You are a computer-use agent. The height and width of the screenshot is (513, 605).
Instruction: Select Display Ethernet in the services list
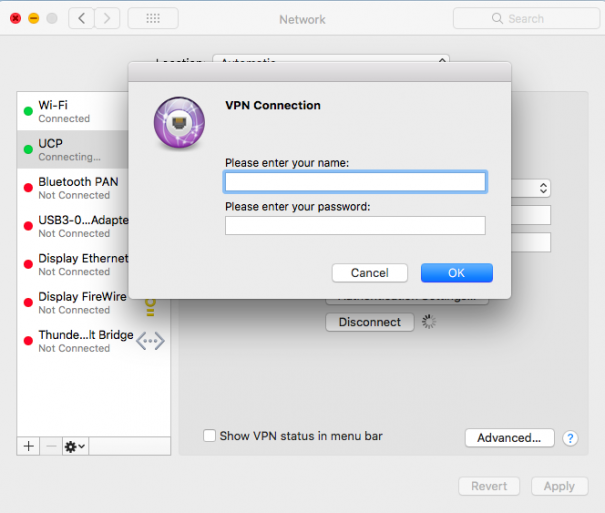(73, 264)
